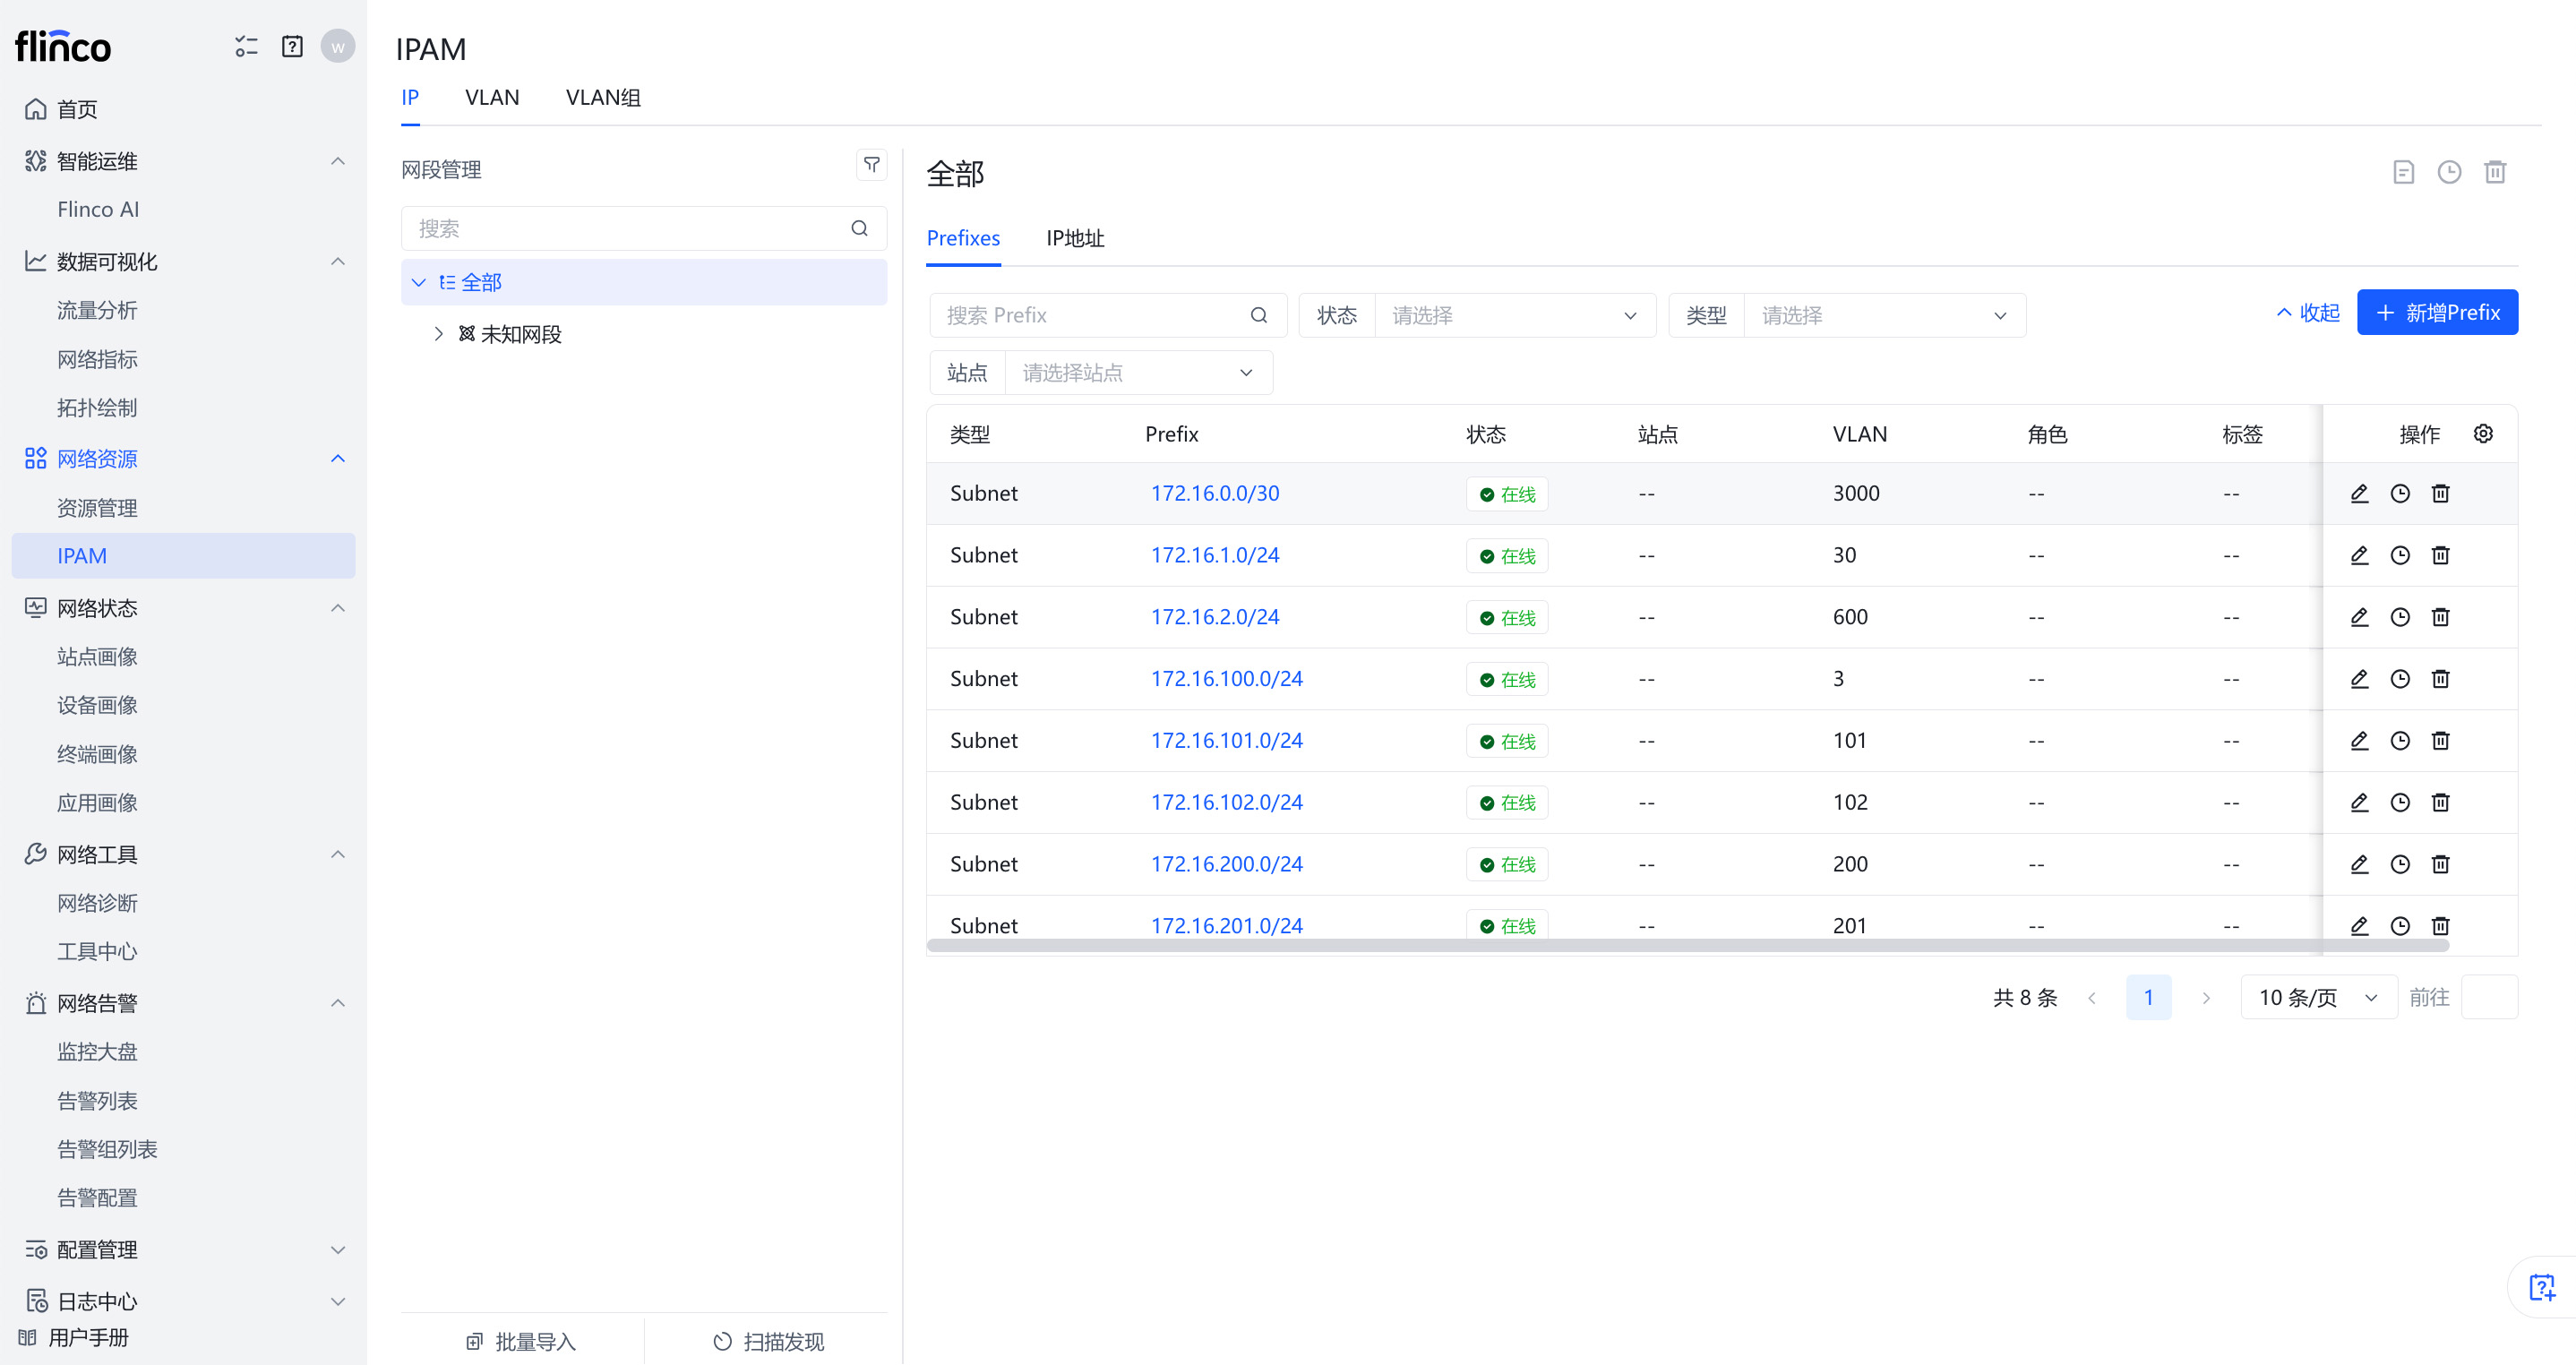
Task: Click trash icon in the 全部 header
Action: (2495, 172)
